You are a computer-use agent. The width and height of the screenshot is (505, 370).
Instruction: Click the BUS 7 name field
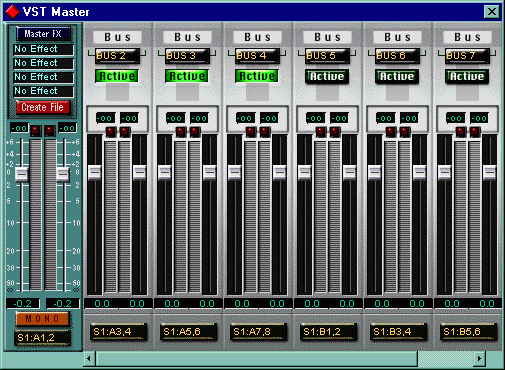click(x=467, y=56)
